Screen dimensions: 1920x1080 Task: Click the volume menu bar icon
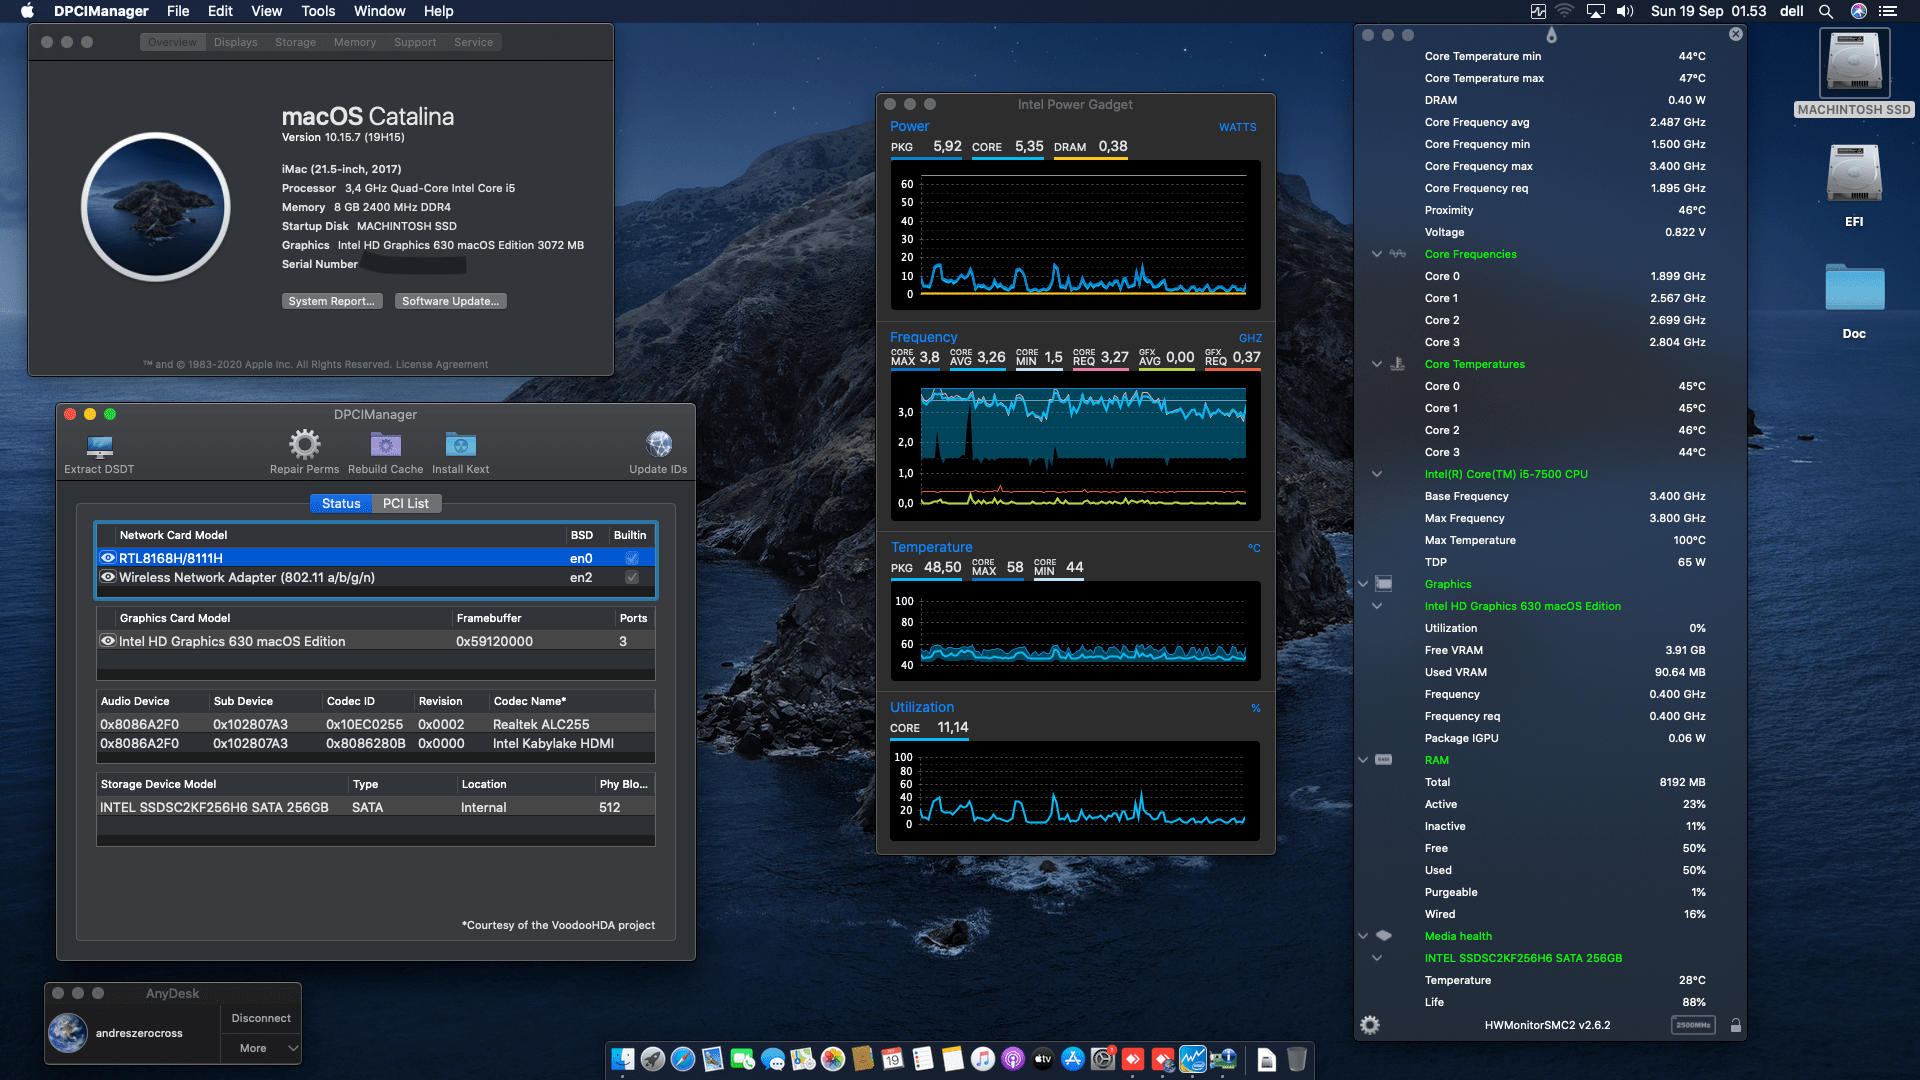(x=1625, y=11)
